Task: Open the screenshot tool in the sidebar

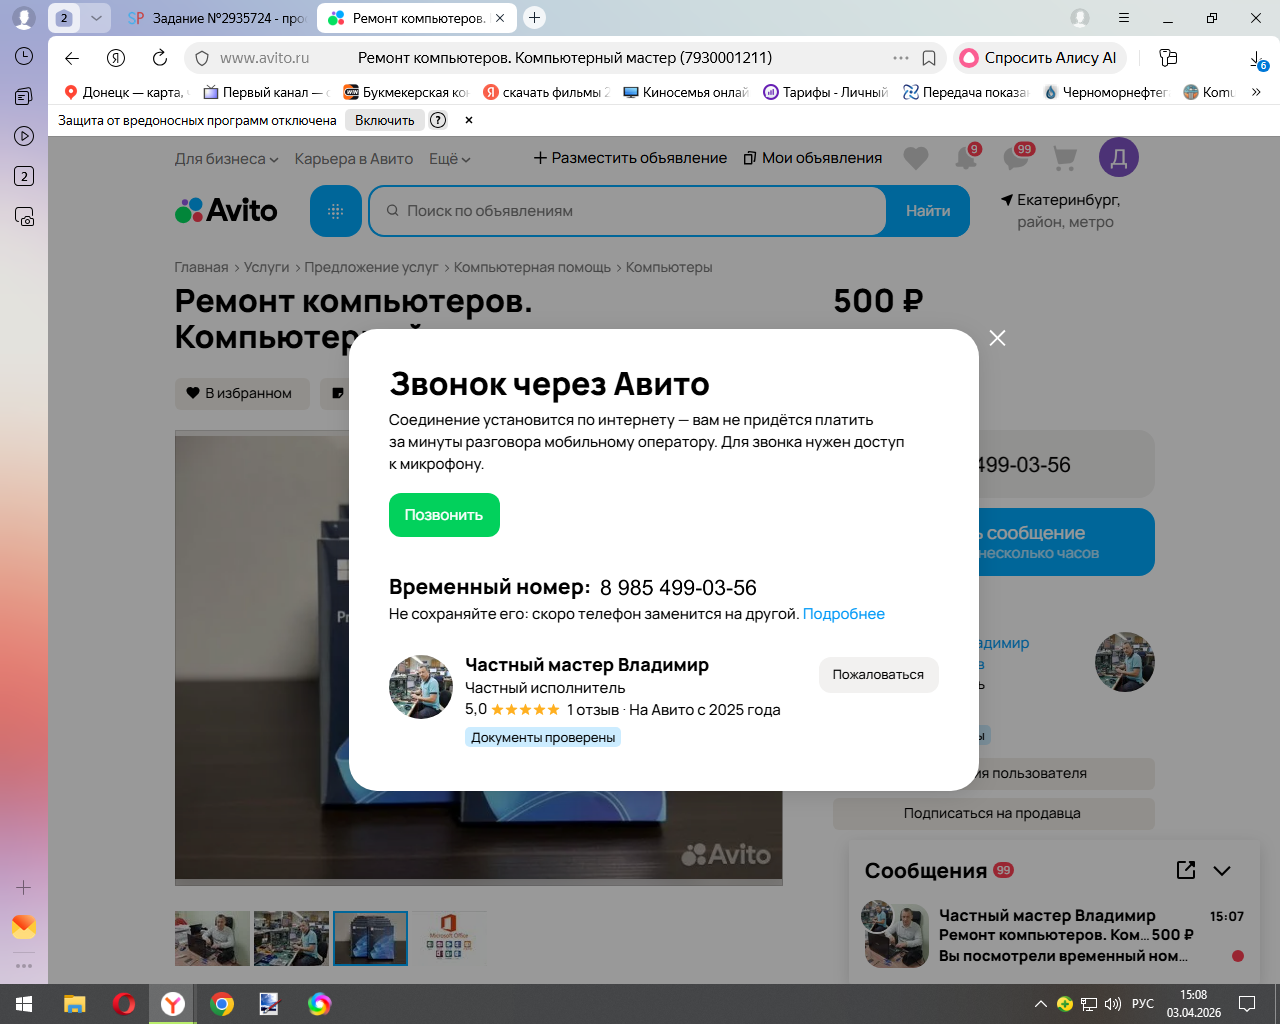Action: 24,216
